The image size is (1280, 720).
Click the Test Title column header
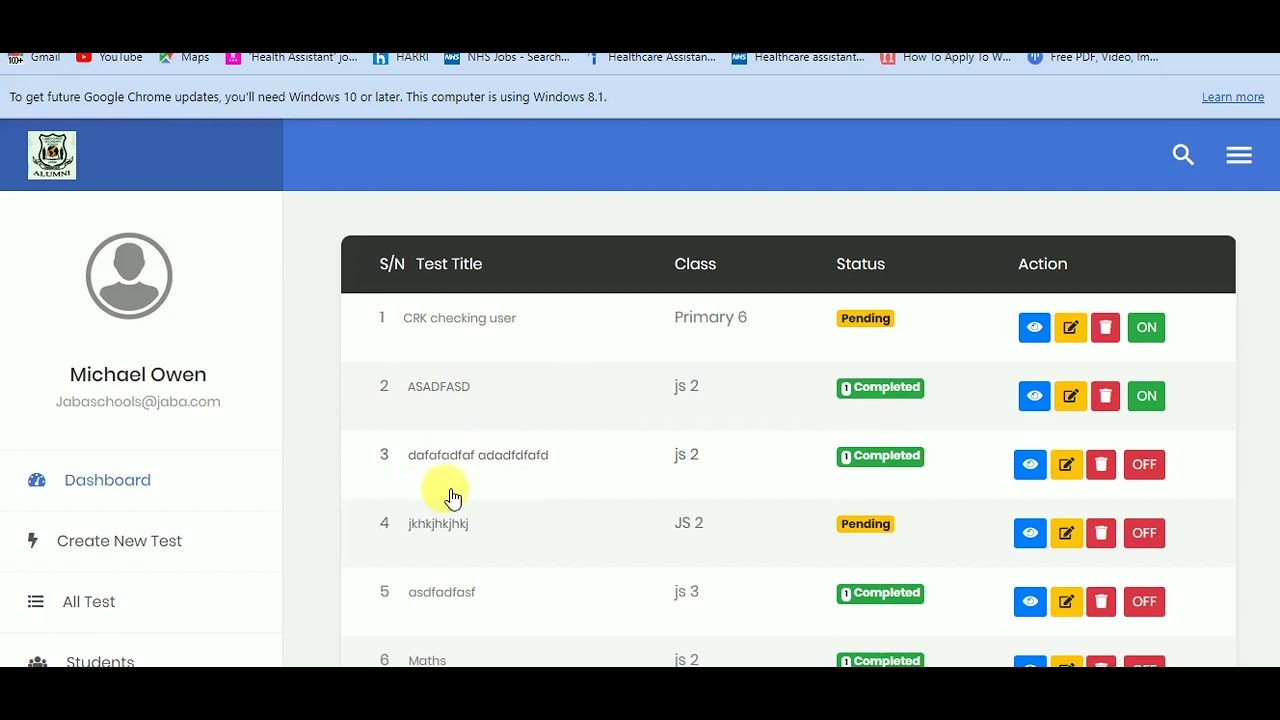point(449,264)
